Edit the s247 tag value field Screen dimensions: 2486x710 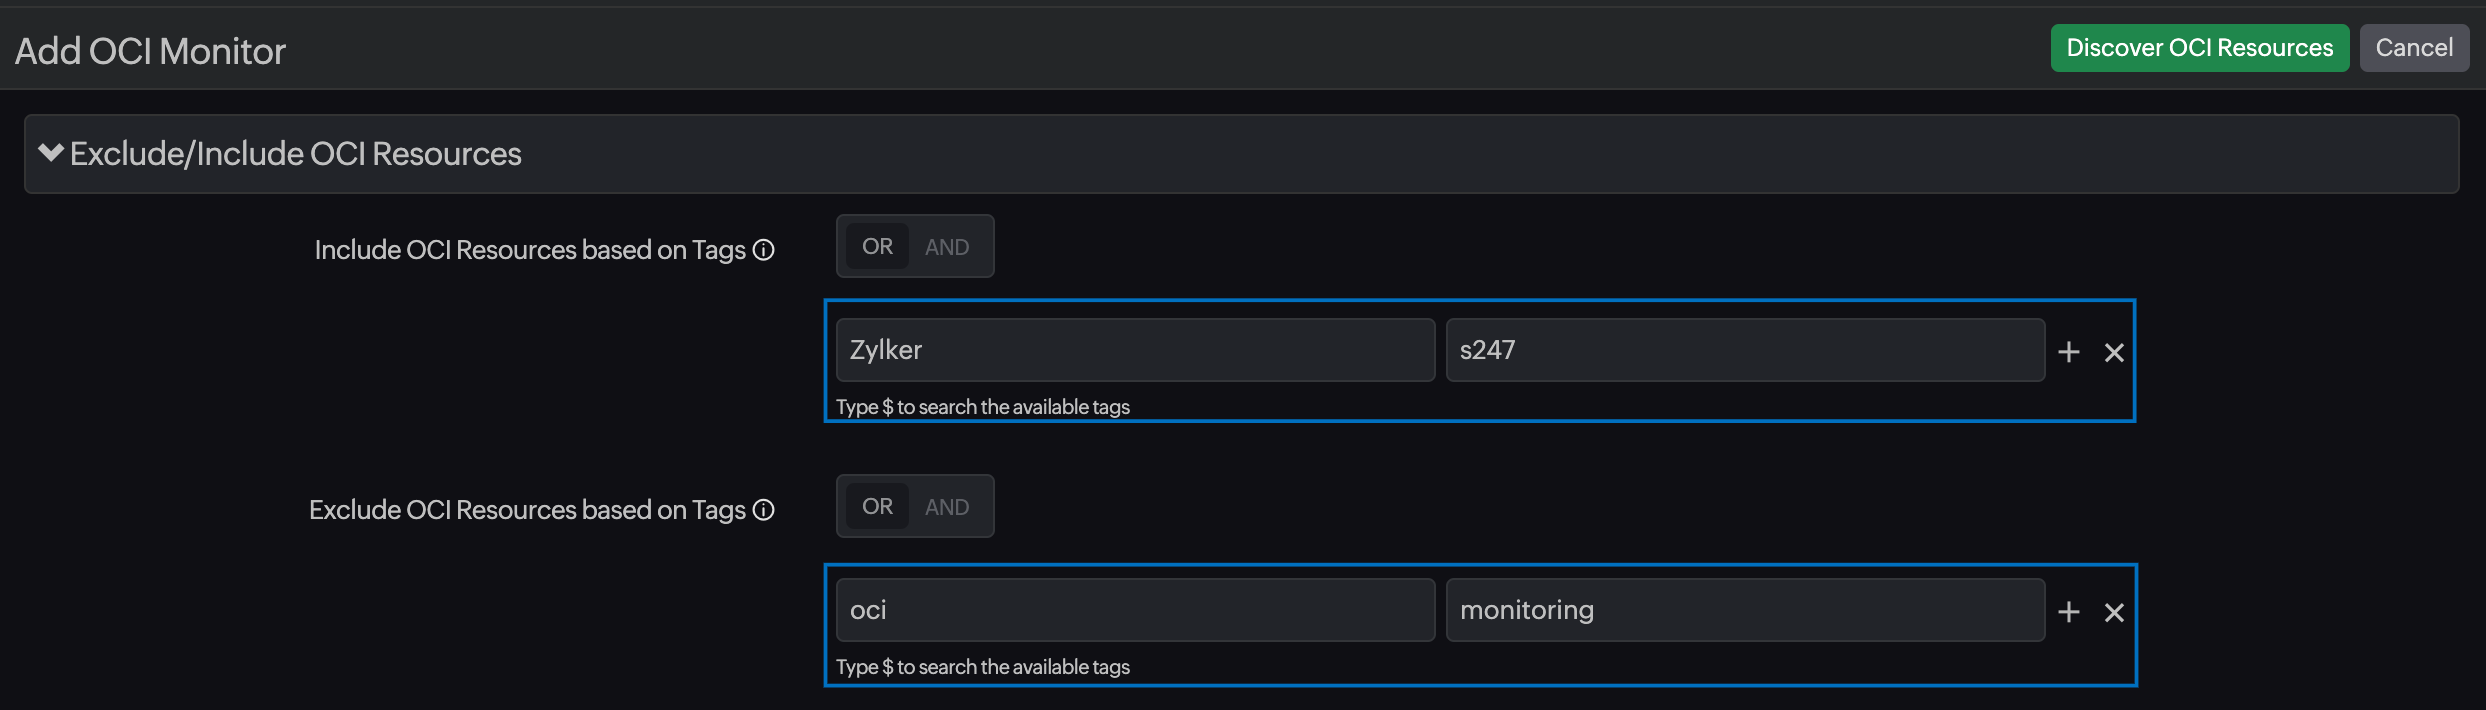click(x=1744, y=349)
